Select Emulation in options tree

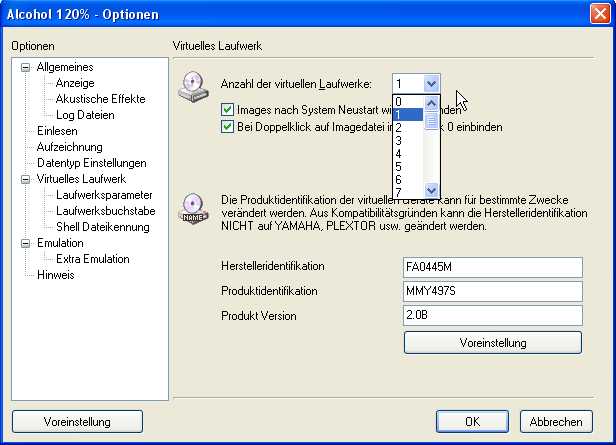(60, 243)
